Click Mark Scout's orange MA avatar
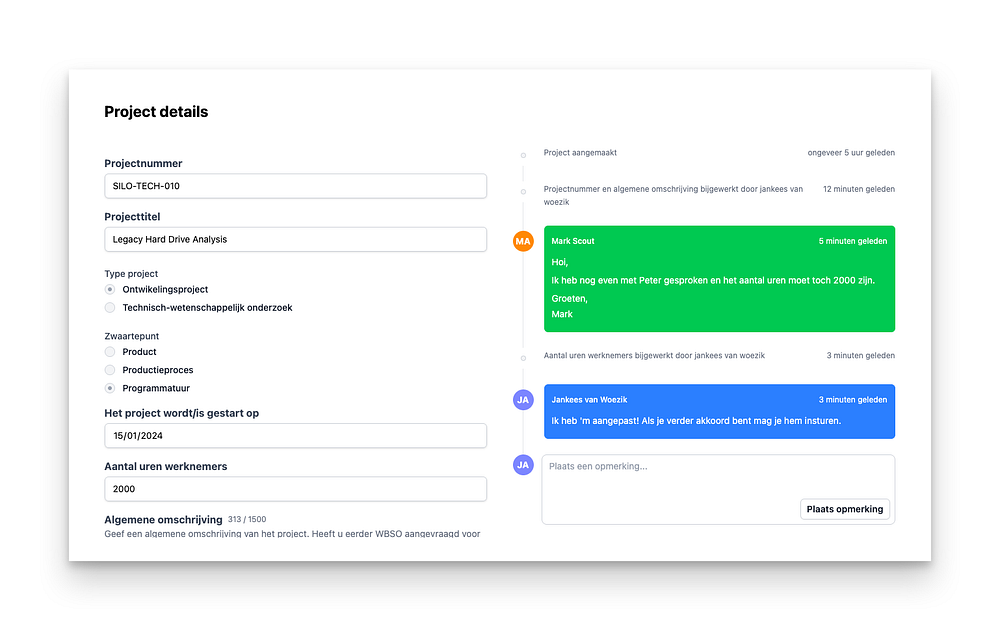This screenshot has height=630, width=1000. [523, 241]
